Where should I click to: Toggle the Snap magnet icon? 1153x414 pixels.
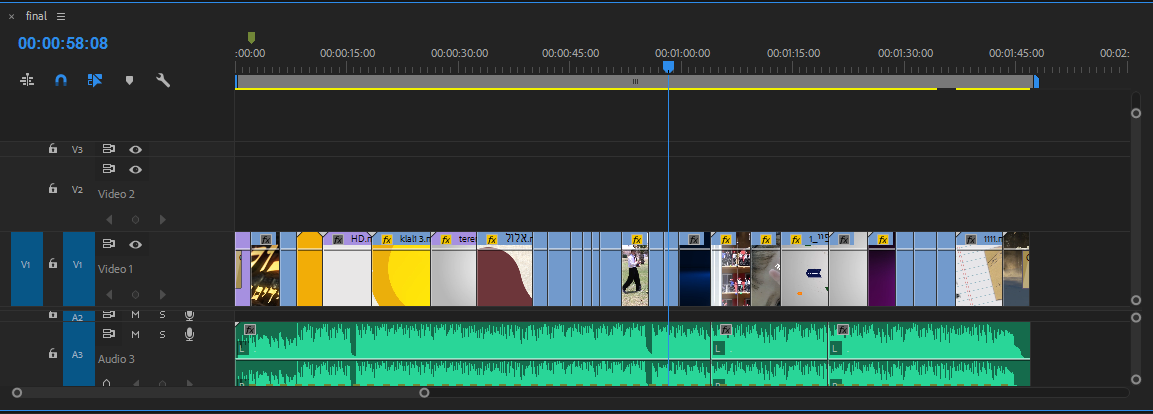[x=61, y=80]
